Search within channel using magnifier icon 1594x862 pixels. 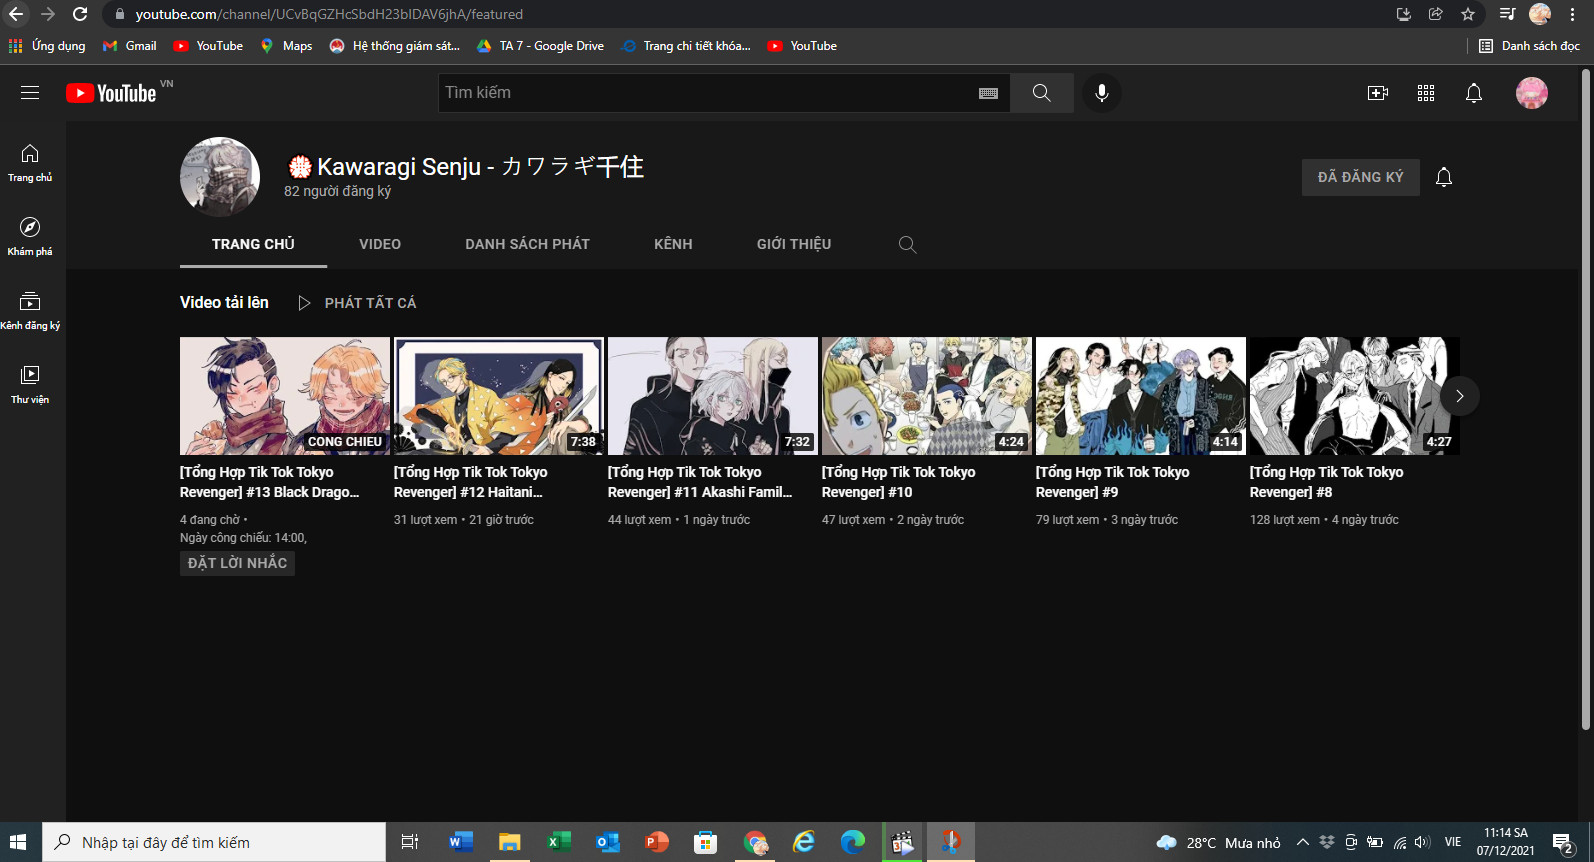pos(907,245)
